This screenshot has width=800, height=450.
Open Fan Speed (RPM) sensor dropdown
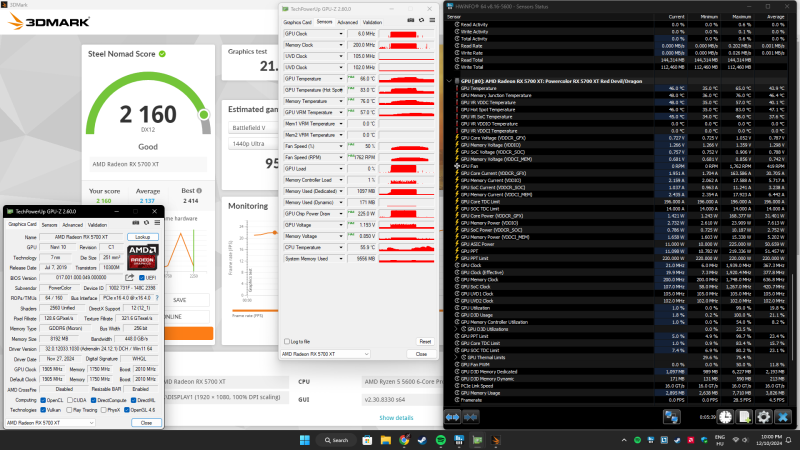[x=341, y=157]
